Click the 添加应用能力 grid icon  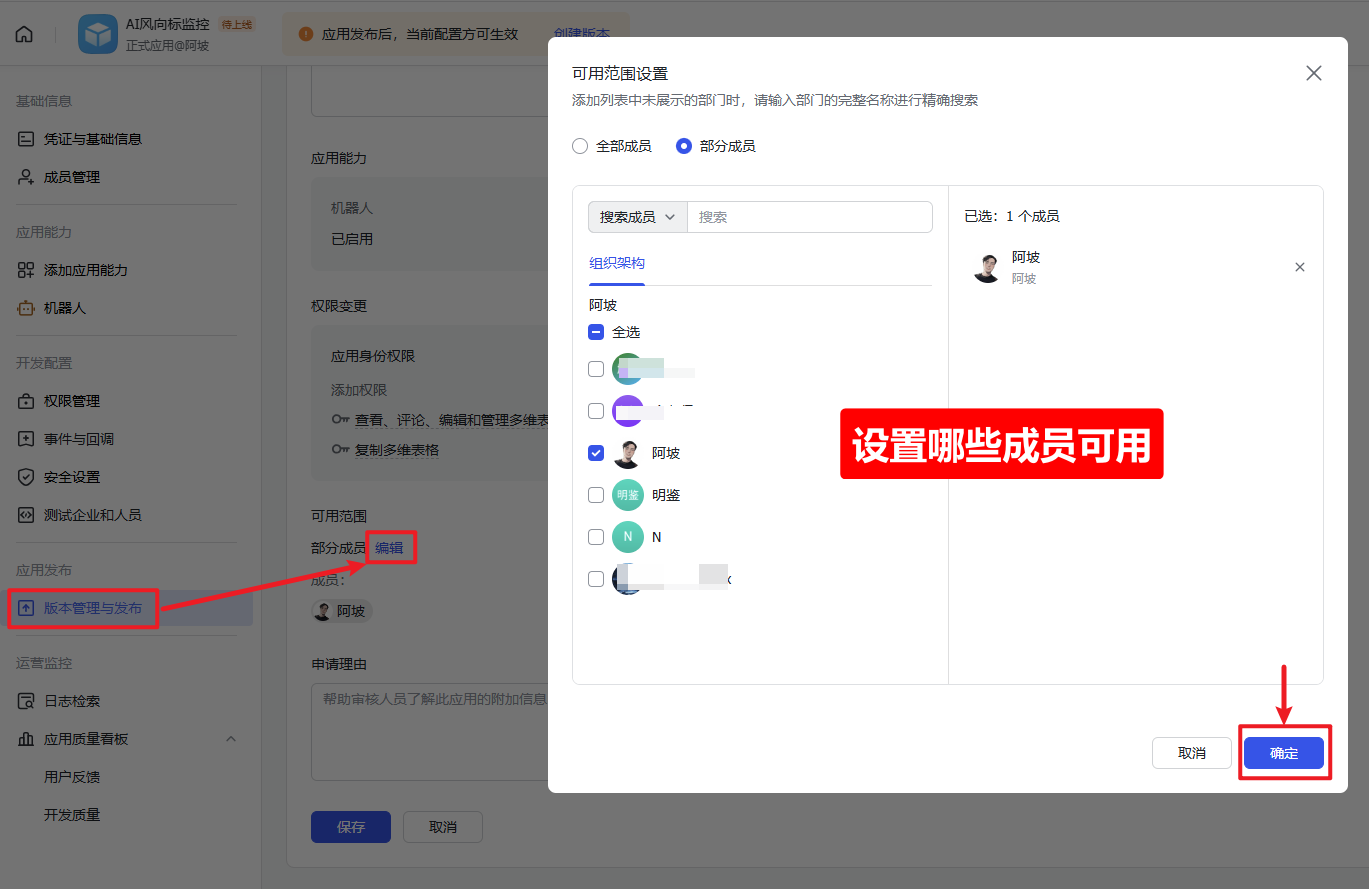pyautogui.click(x=26, y=270)
